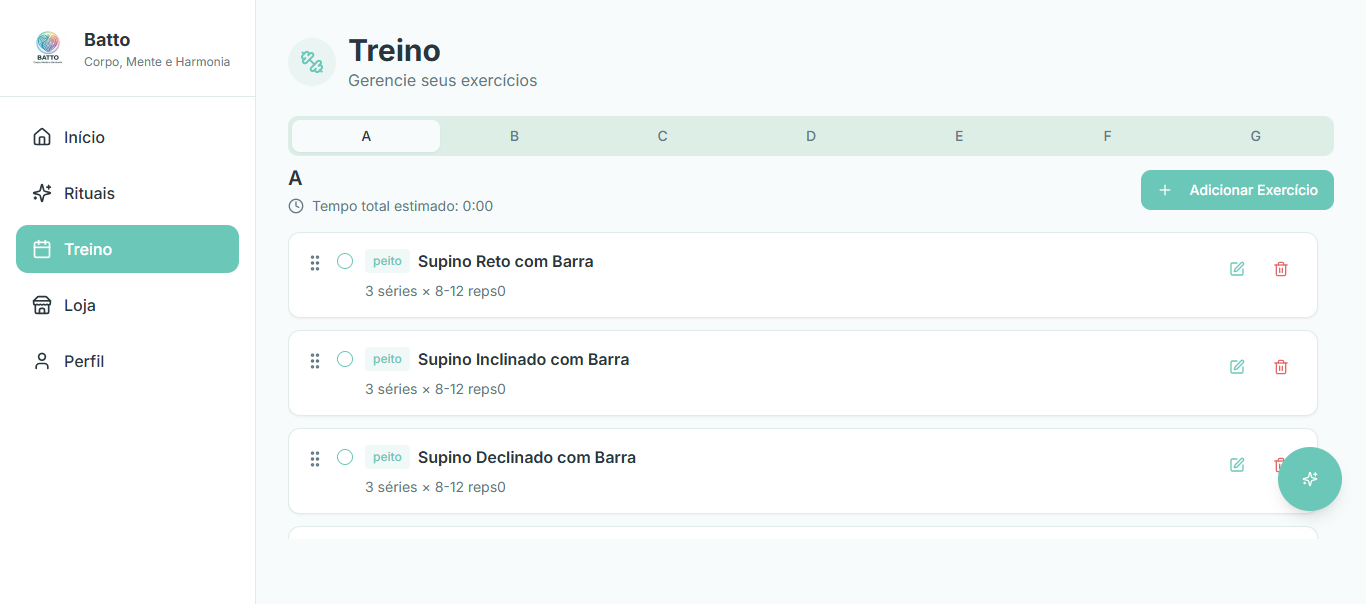Select workout tab D
Viewport: 1366px width, 604px height.
(x=810, y=135)
